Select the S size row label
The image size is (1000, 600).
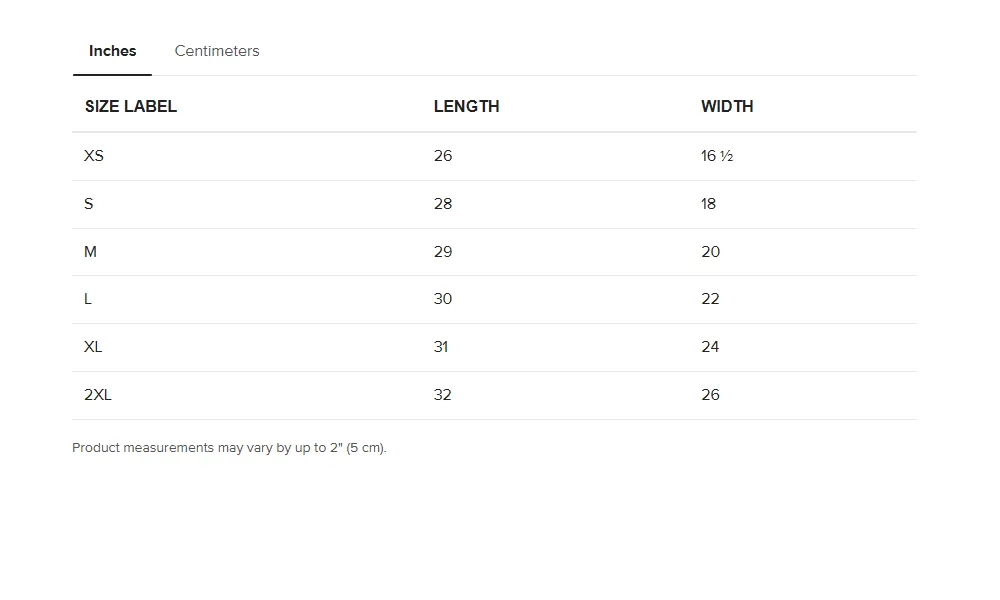(x=89, y=204)
